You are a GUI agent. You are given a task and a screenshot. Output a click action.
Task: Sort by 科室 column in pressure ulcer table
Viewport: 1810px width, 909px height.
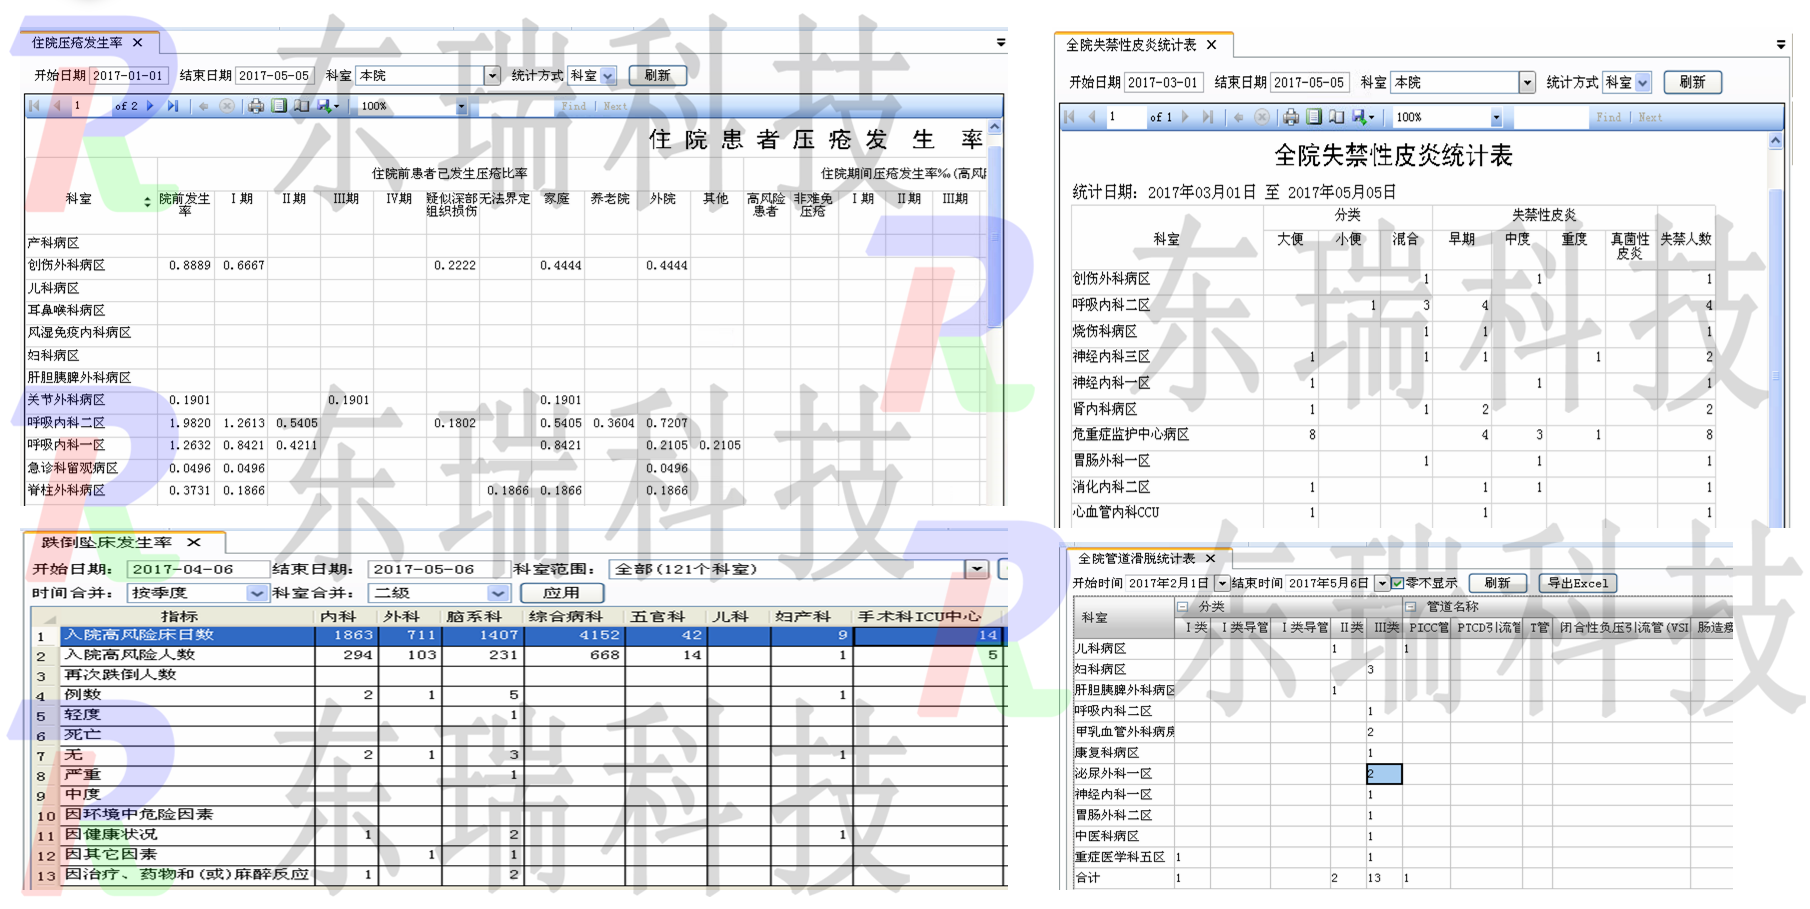click(148, 201)
